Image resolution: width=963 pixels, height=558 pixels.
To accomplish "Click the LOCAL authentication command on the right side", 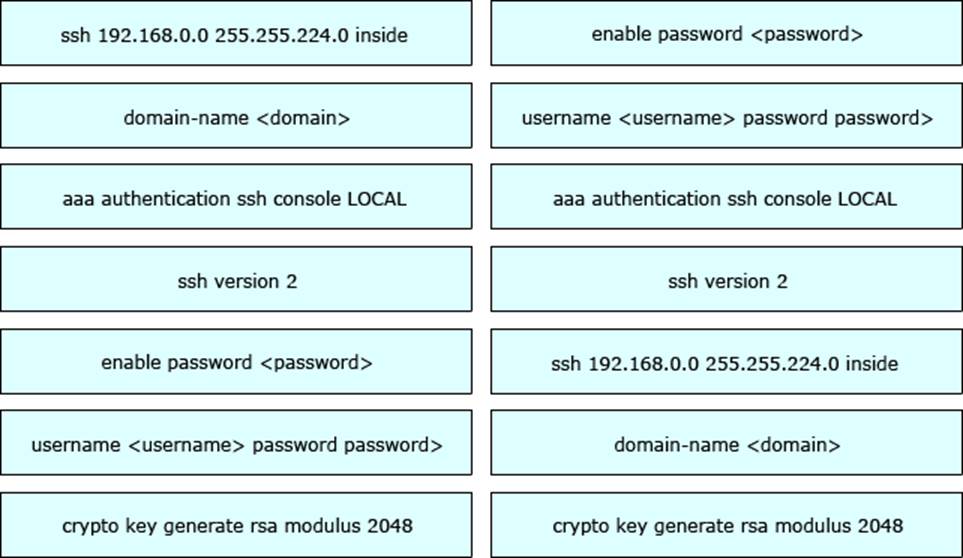I will tap(727, 198).
